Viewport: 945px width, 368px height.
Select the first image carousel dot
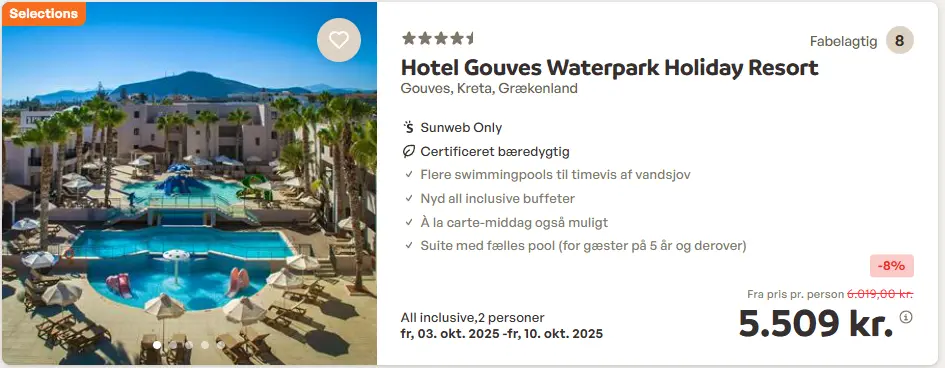[157, 345]
